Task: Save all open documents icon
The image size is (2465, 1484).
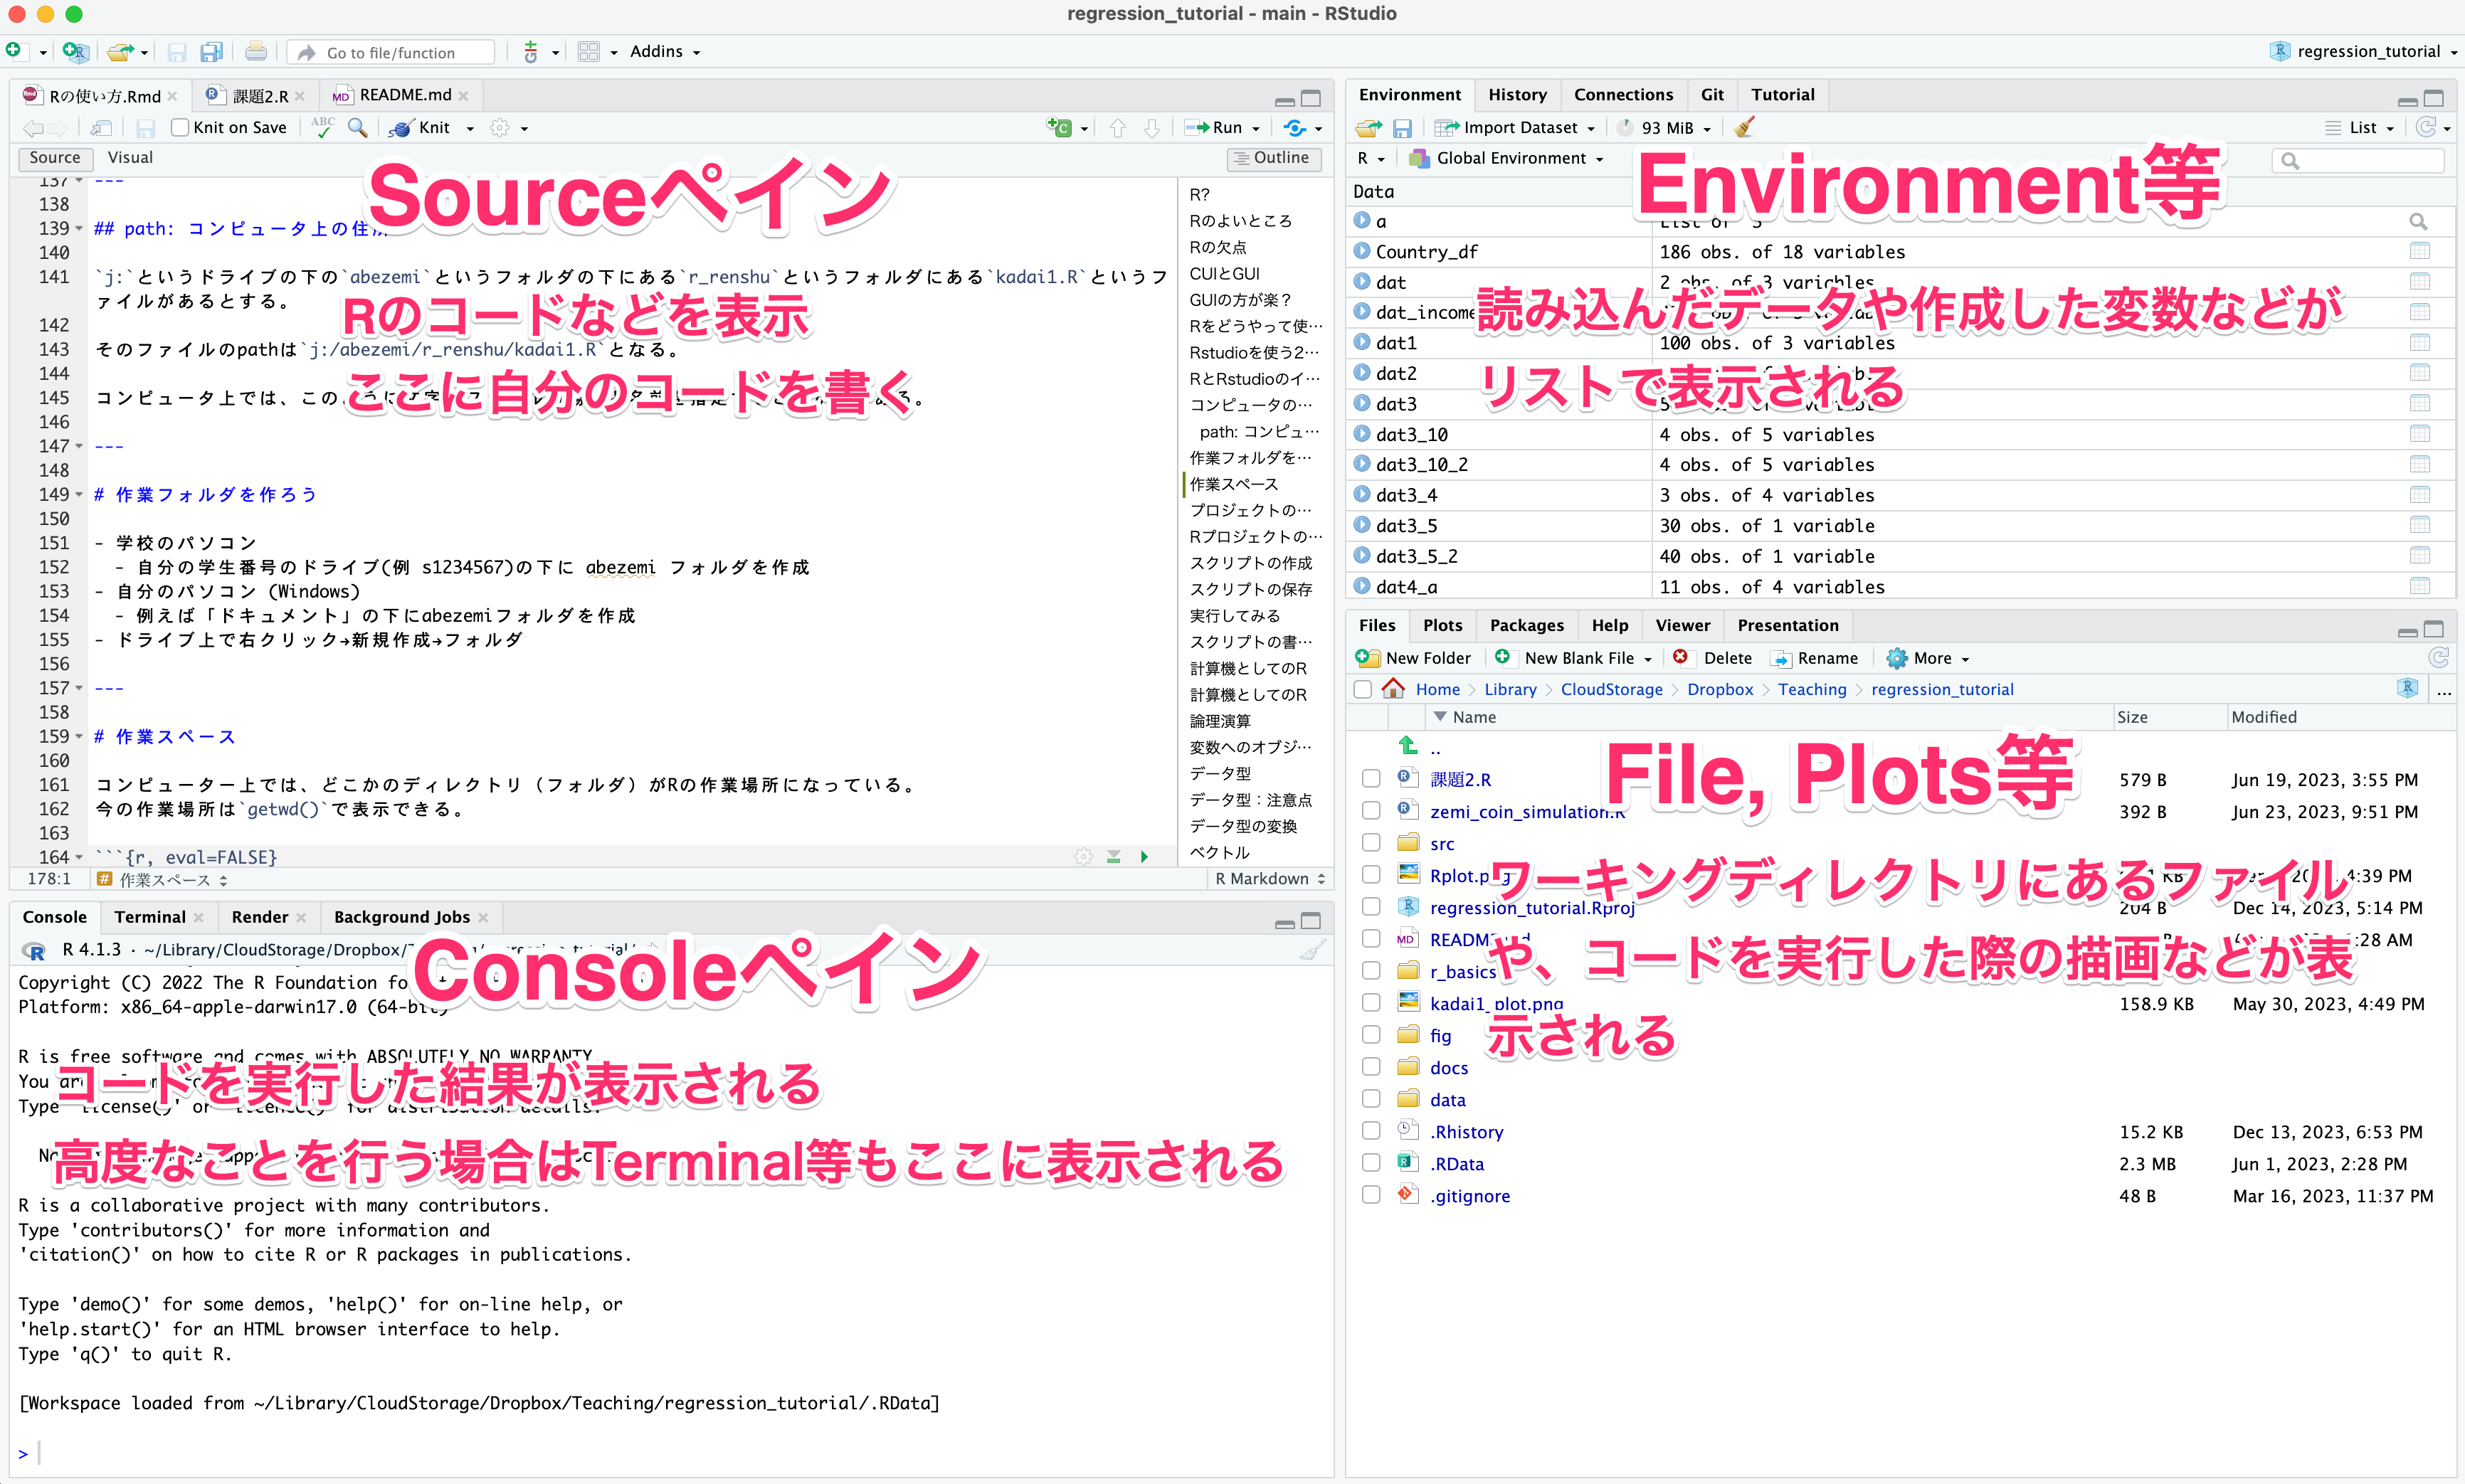Action: click(211, 51)
